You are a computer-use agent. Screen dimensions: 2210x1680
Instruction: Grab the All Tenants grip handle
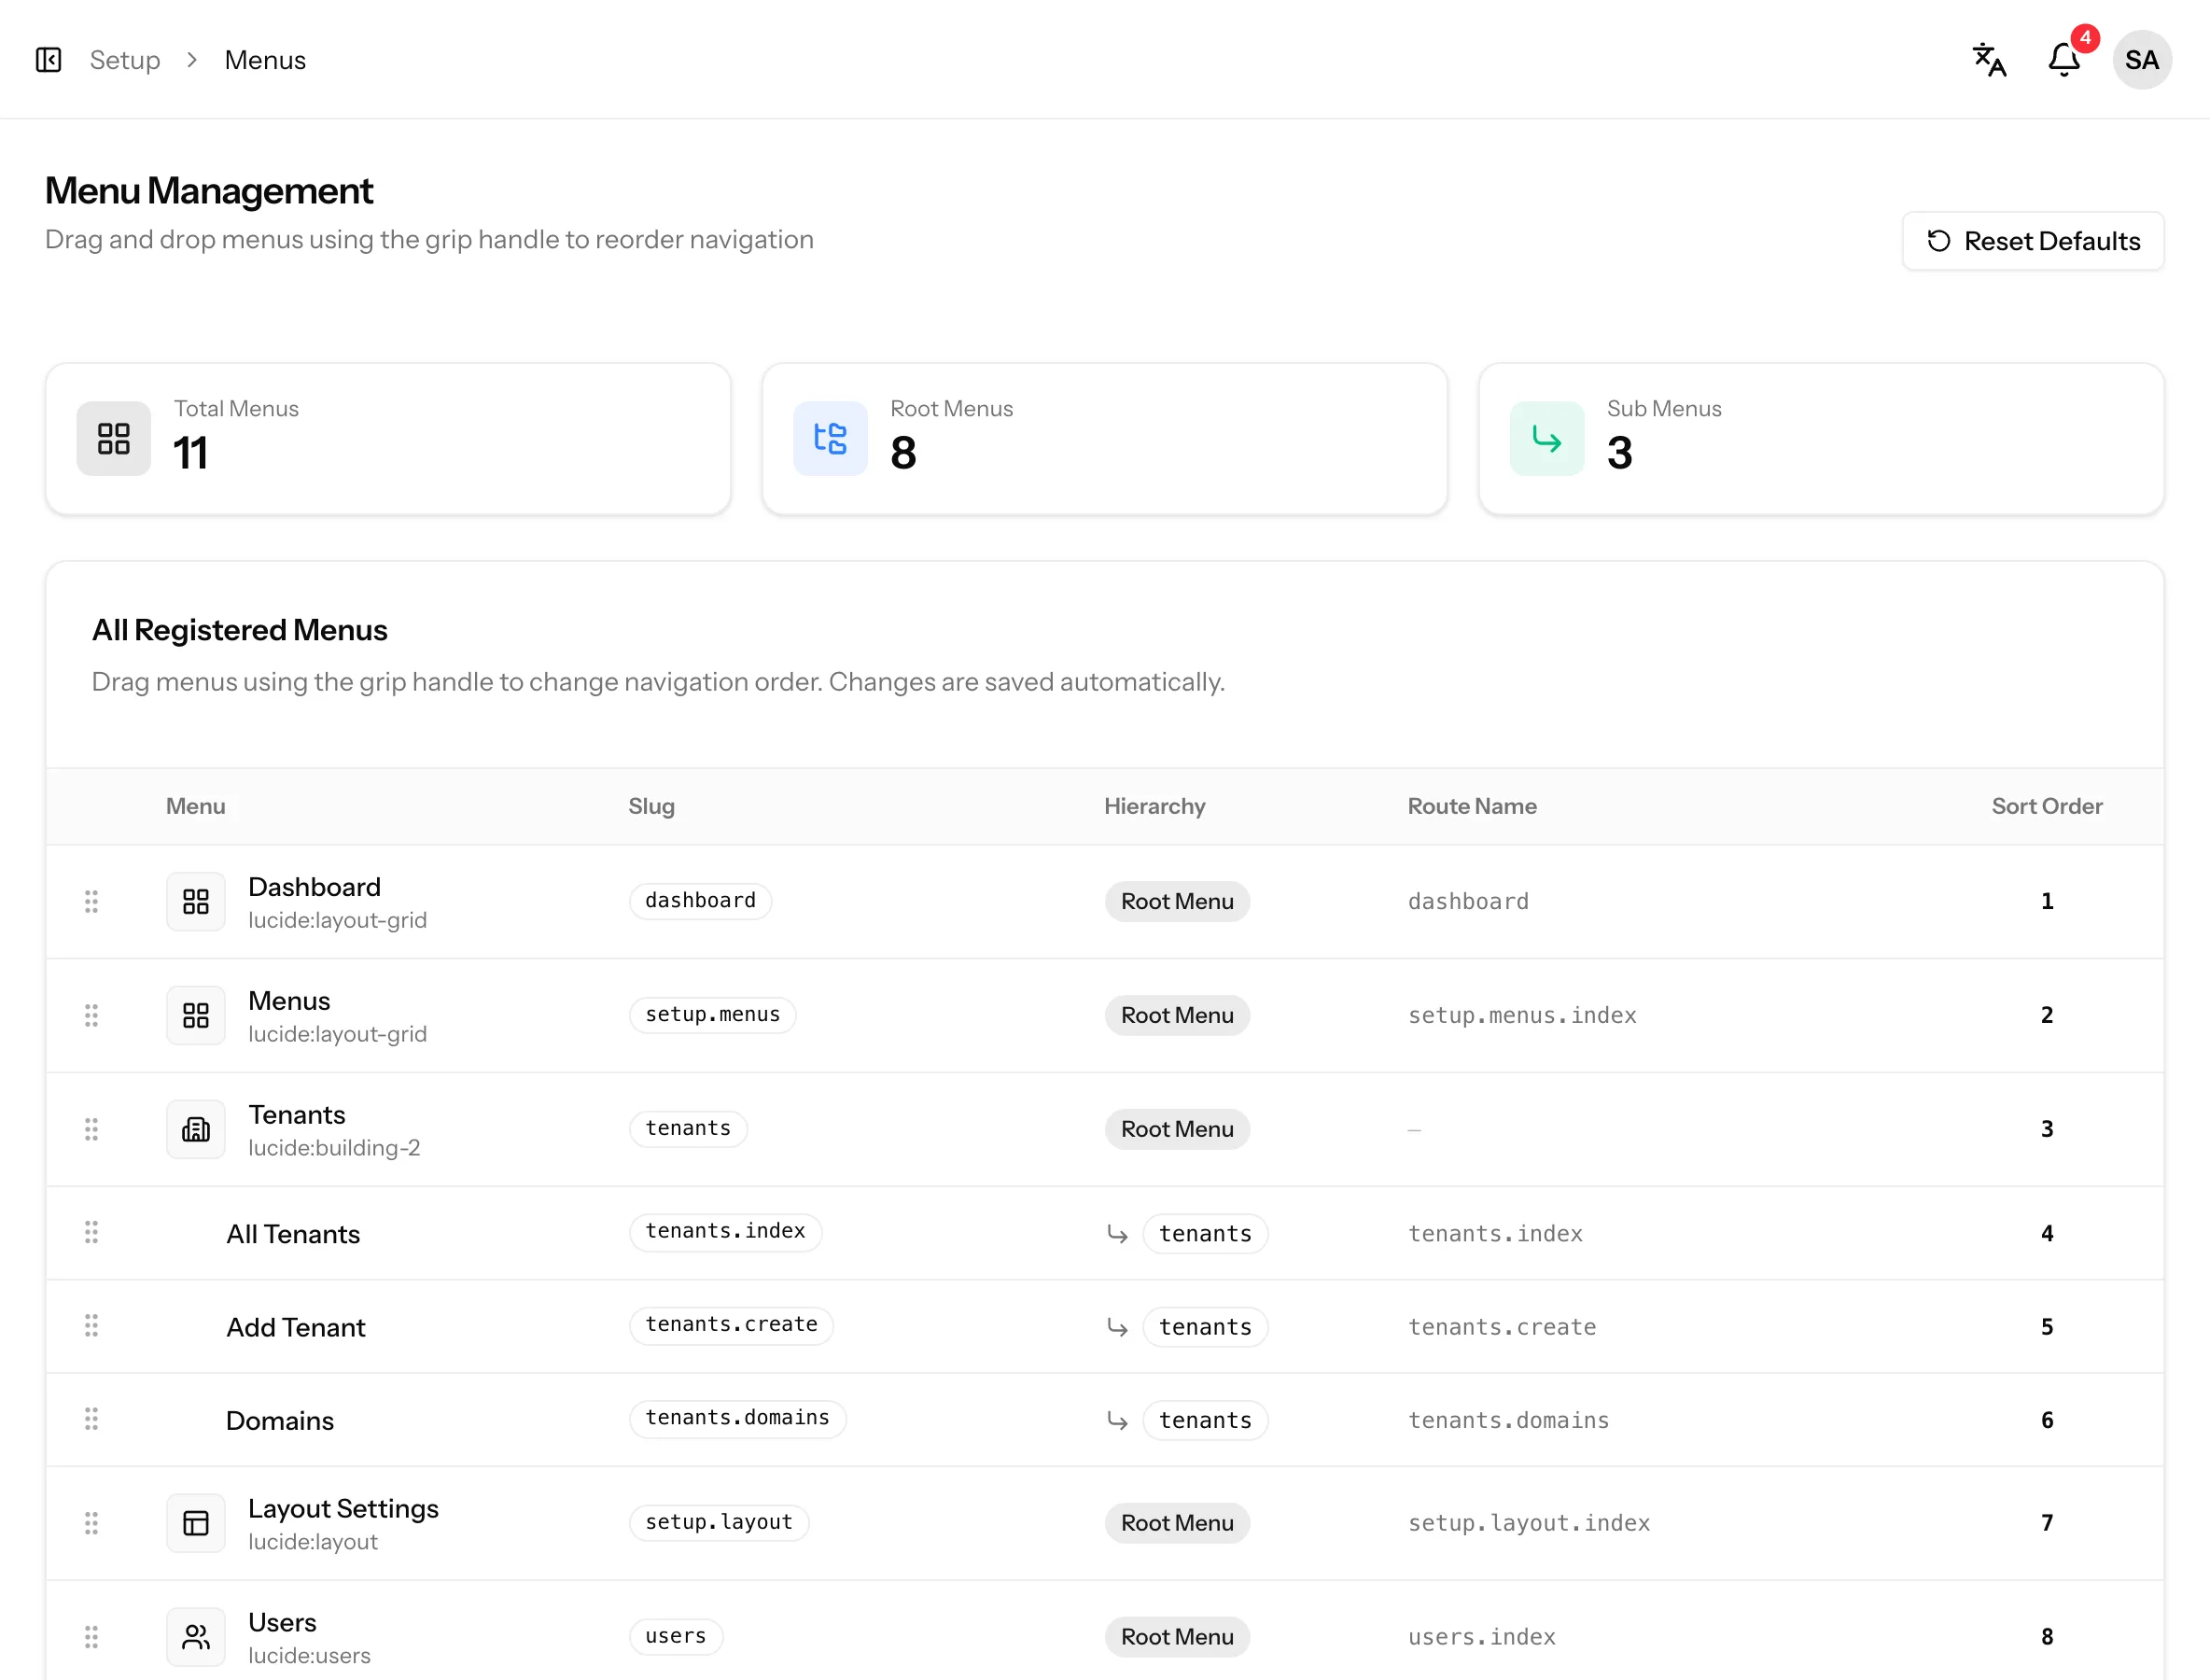click(91, 1232)
